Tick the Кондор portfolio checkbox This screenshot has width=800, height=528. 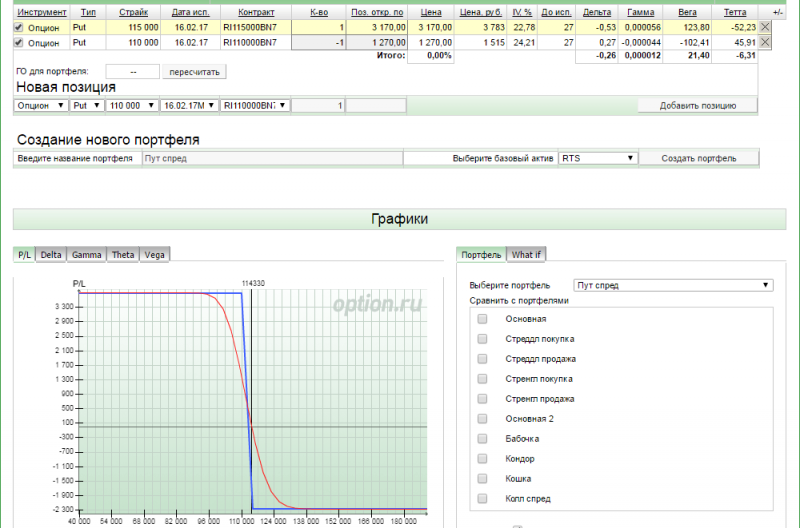pos(482,459)
